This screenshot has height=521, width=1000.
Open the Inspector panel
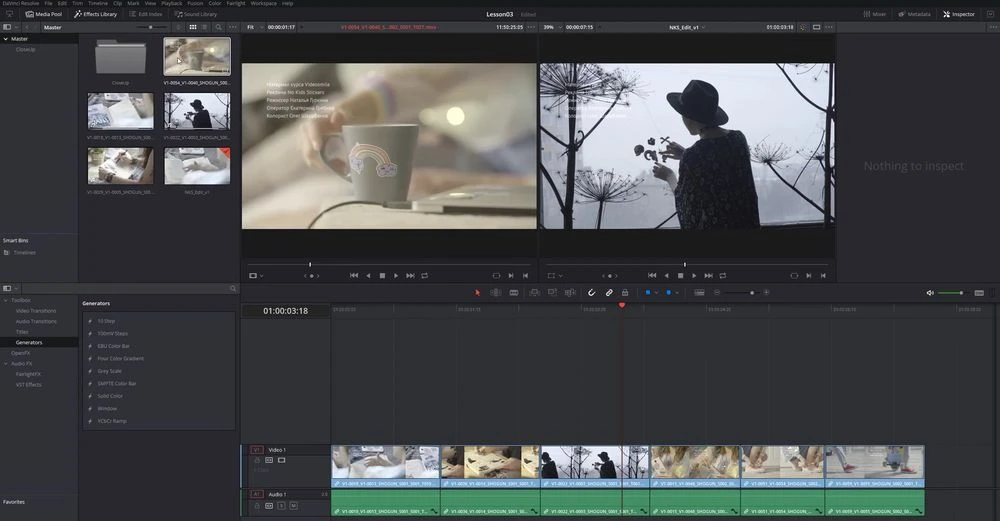pyautogui.click(x=958, y=14)
